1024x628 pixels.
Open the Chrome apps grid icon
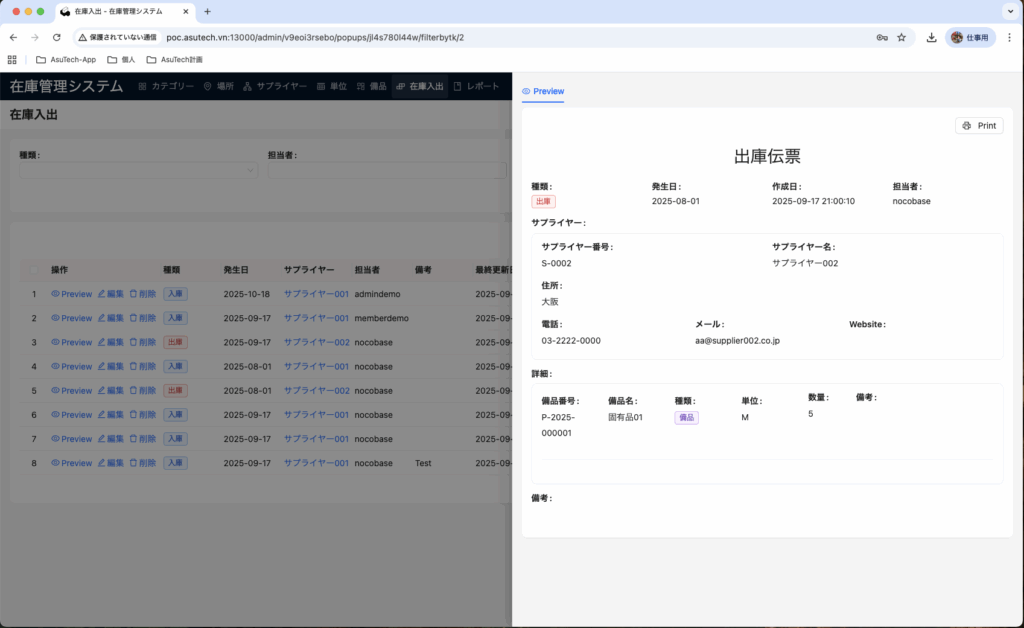[12, 59]
